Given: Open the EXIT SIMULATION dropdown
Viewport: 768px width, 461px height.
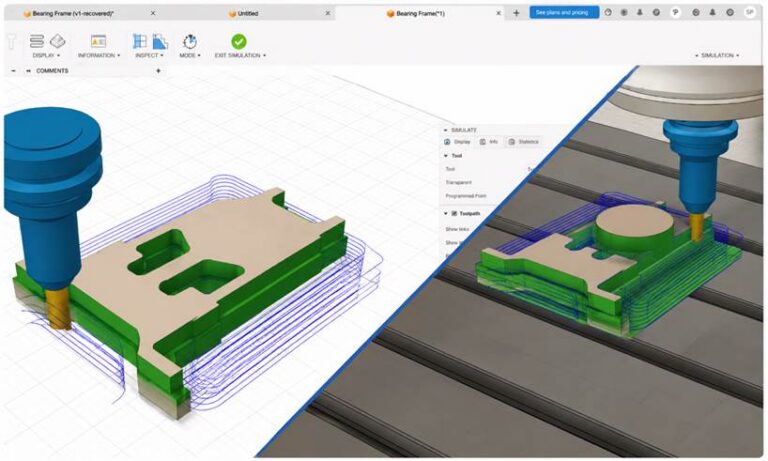Looking at the screenshot, I should click(x=240, y=55).
